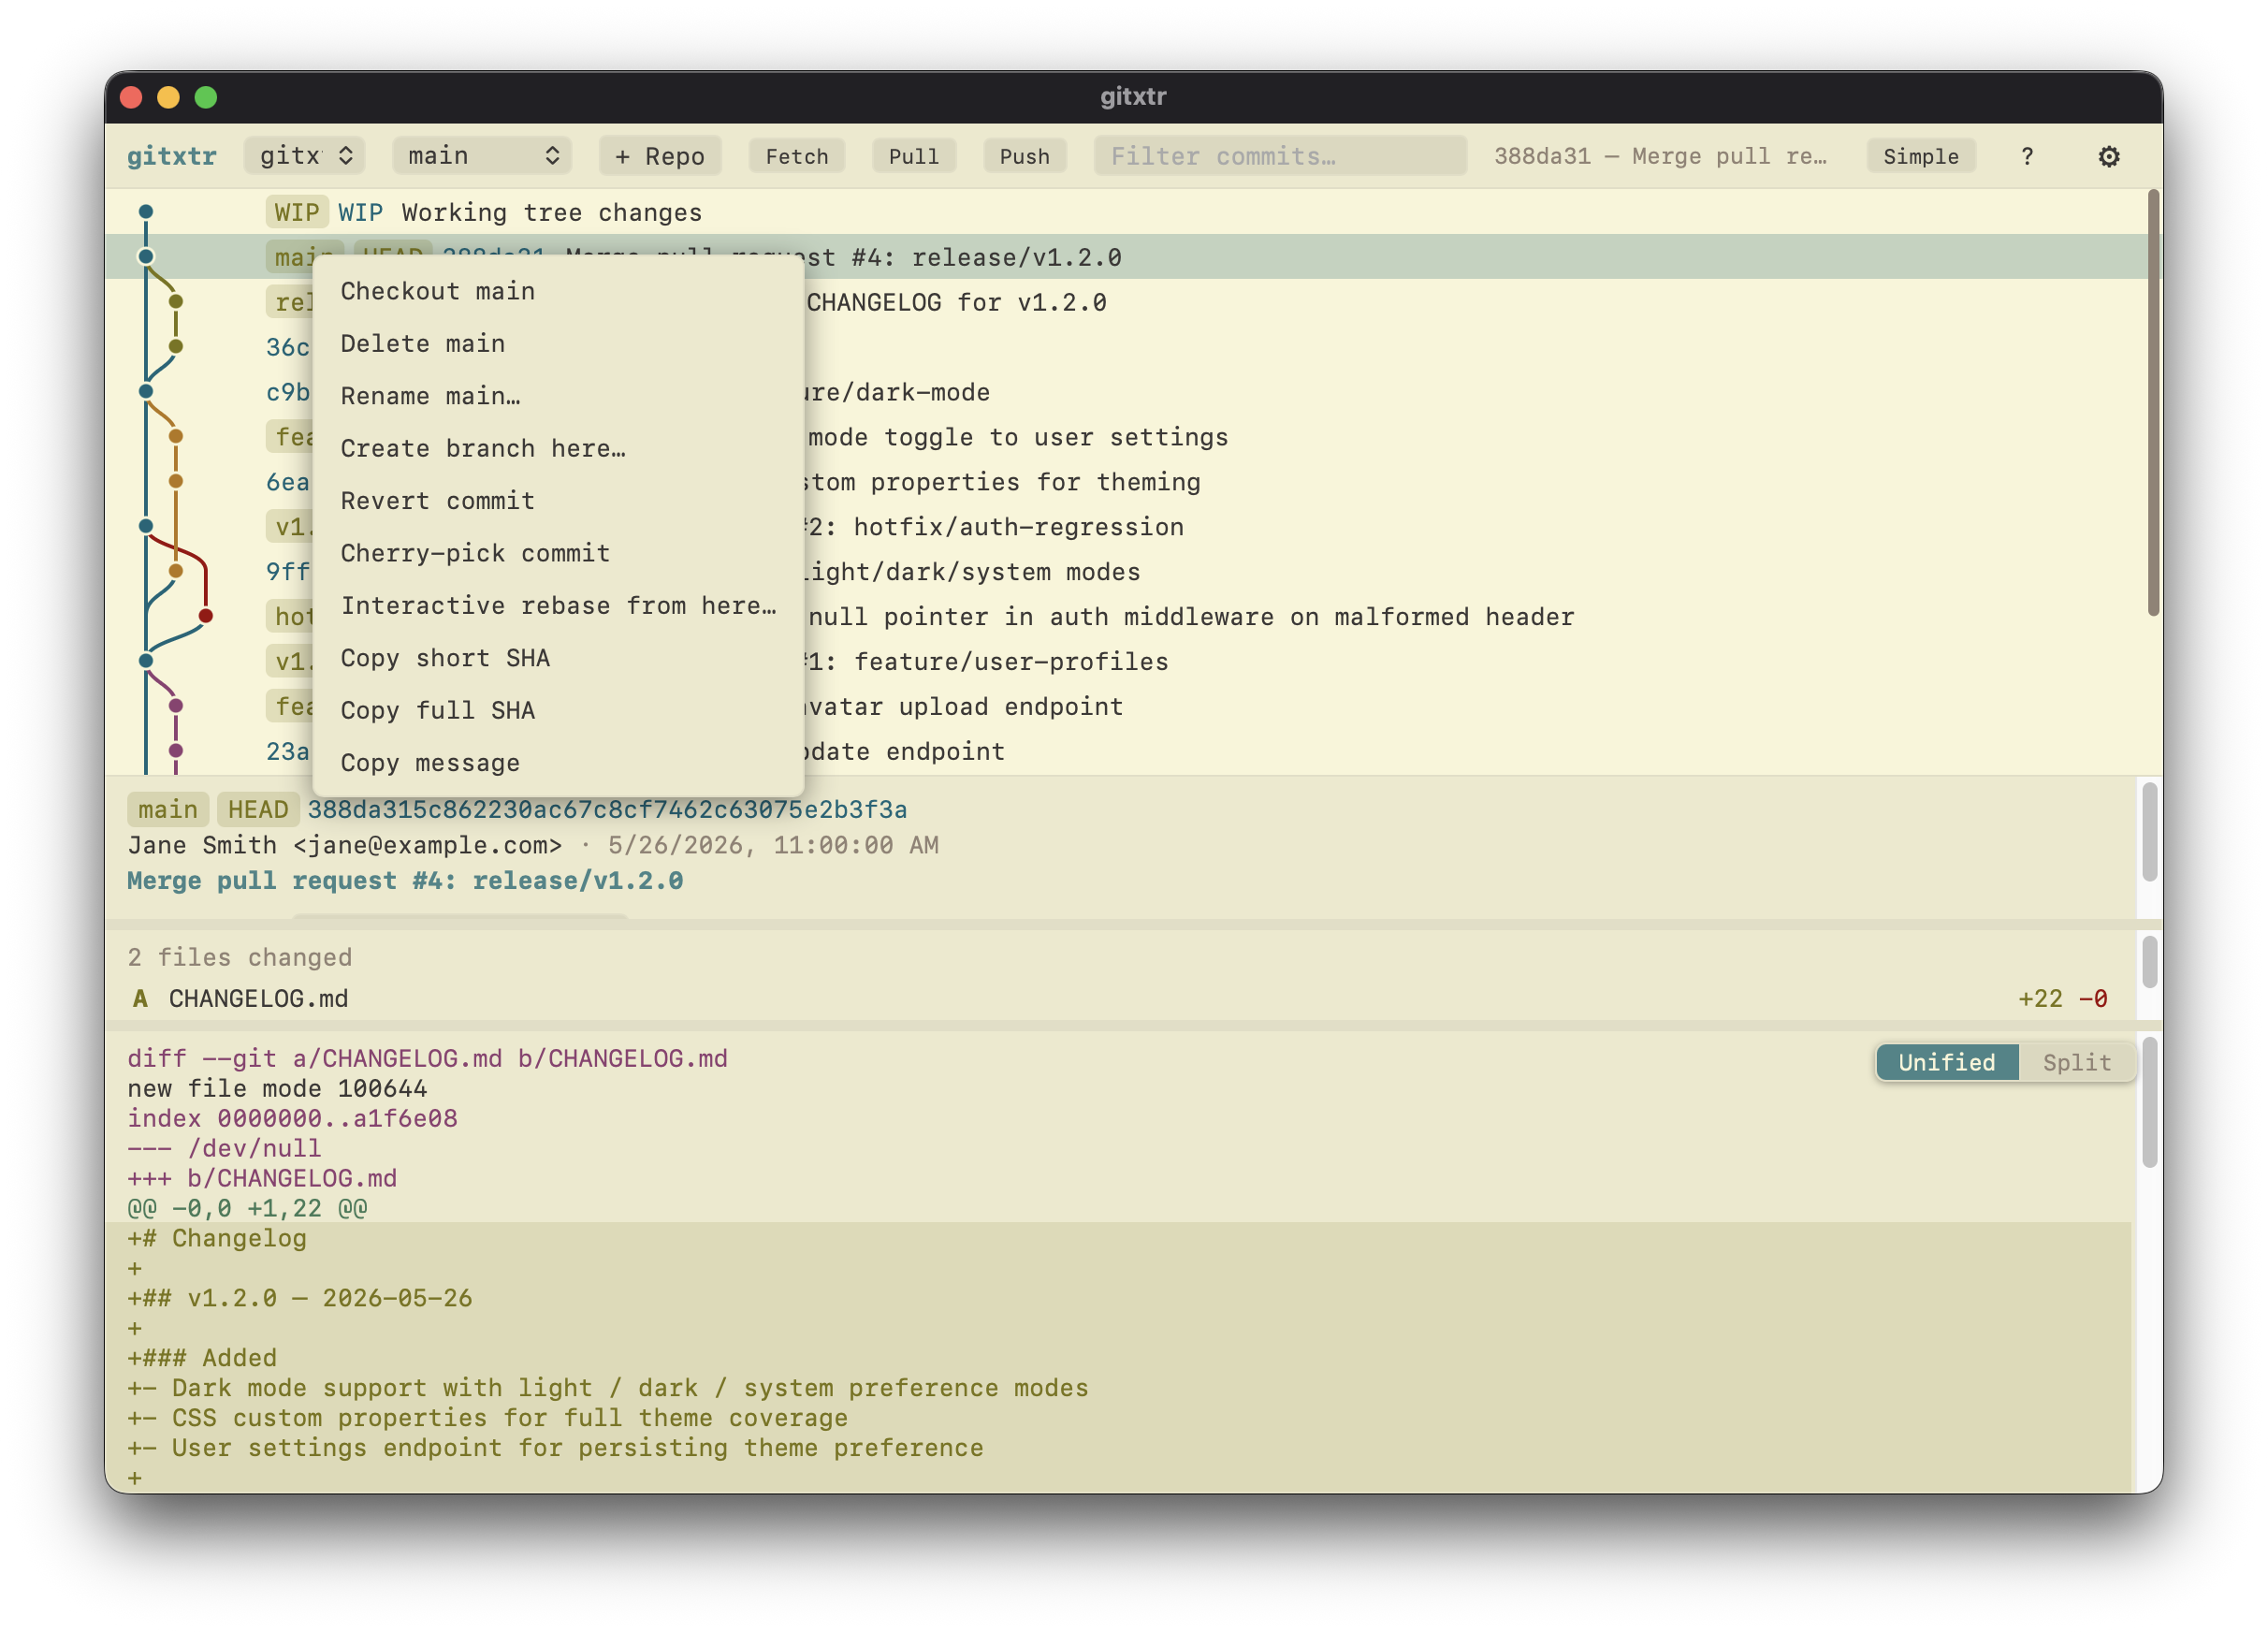Screen dimensions: 2268x1632
Task: Click the Jane Smith author line
Action: click(533, 845)
